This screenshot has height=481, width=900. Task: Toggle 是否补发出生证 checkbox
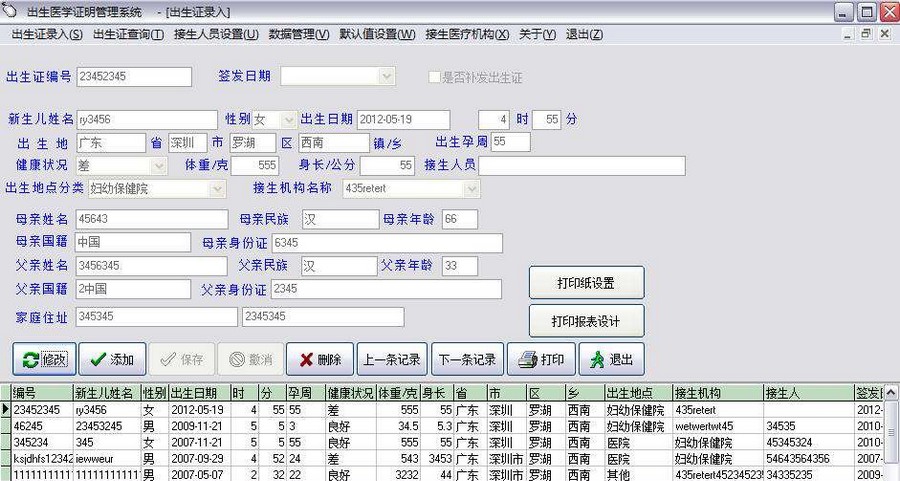[x=435, y=77]
